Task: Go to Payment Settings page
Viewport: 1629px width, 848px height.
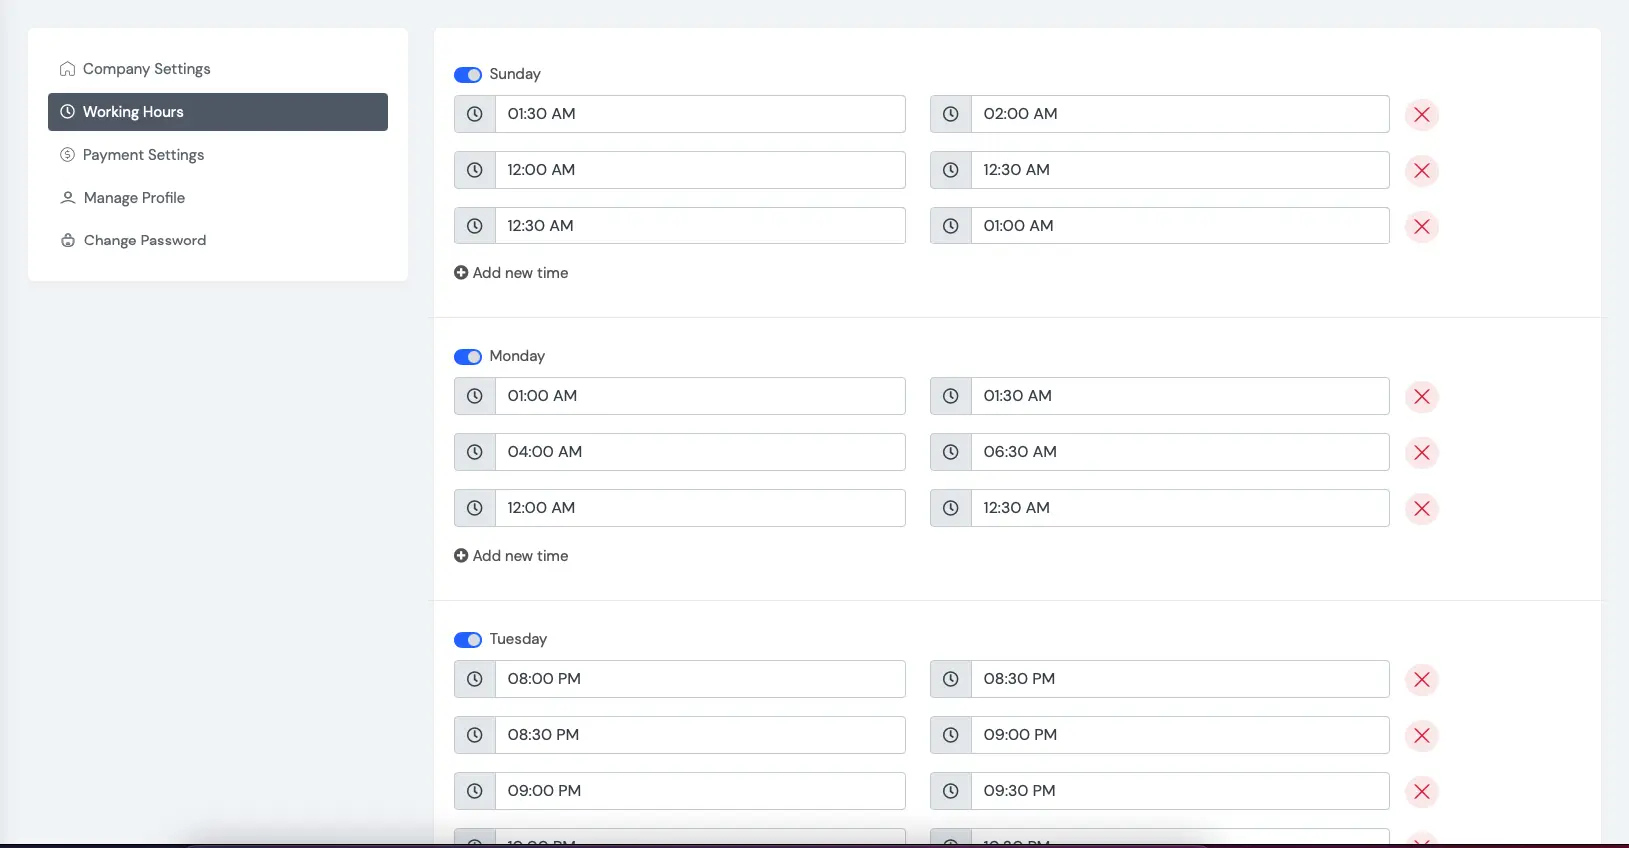Action: 143,155
